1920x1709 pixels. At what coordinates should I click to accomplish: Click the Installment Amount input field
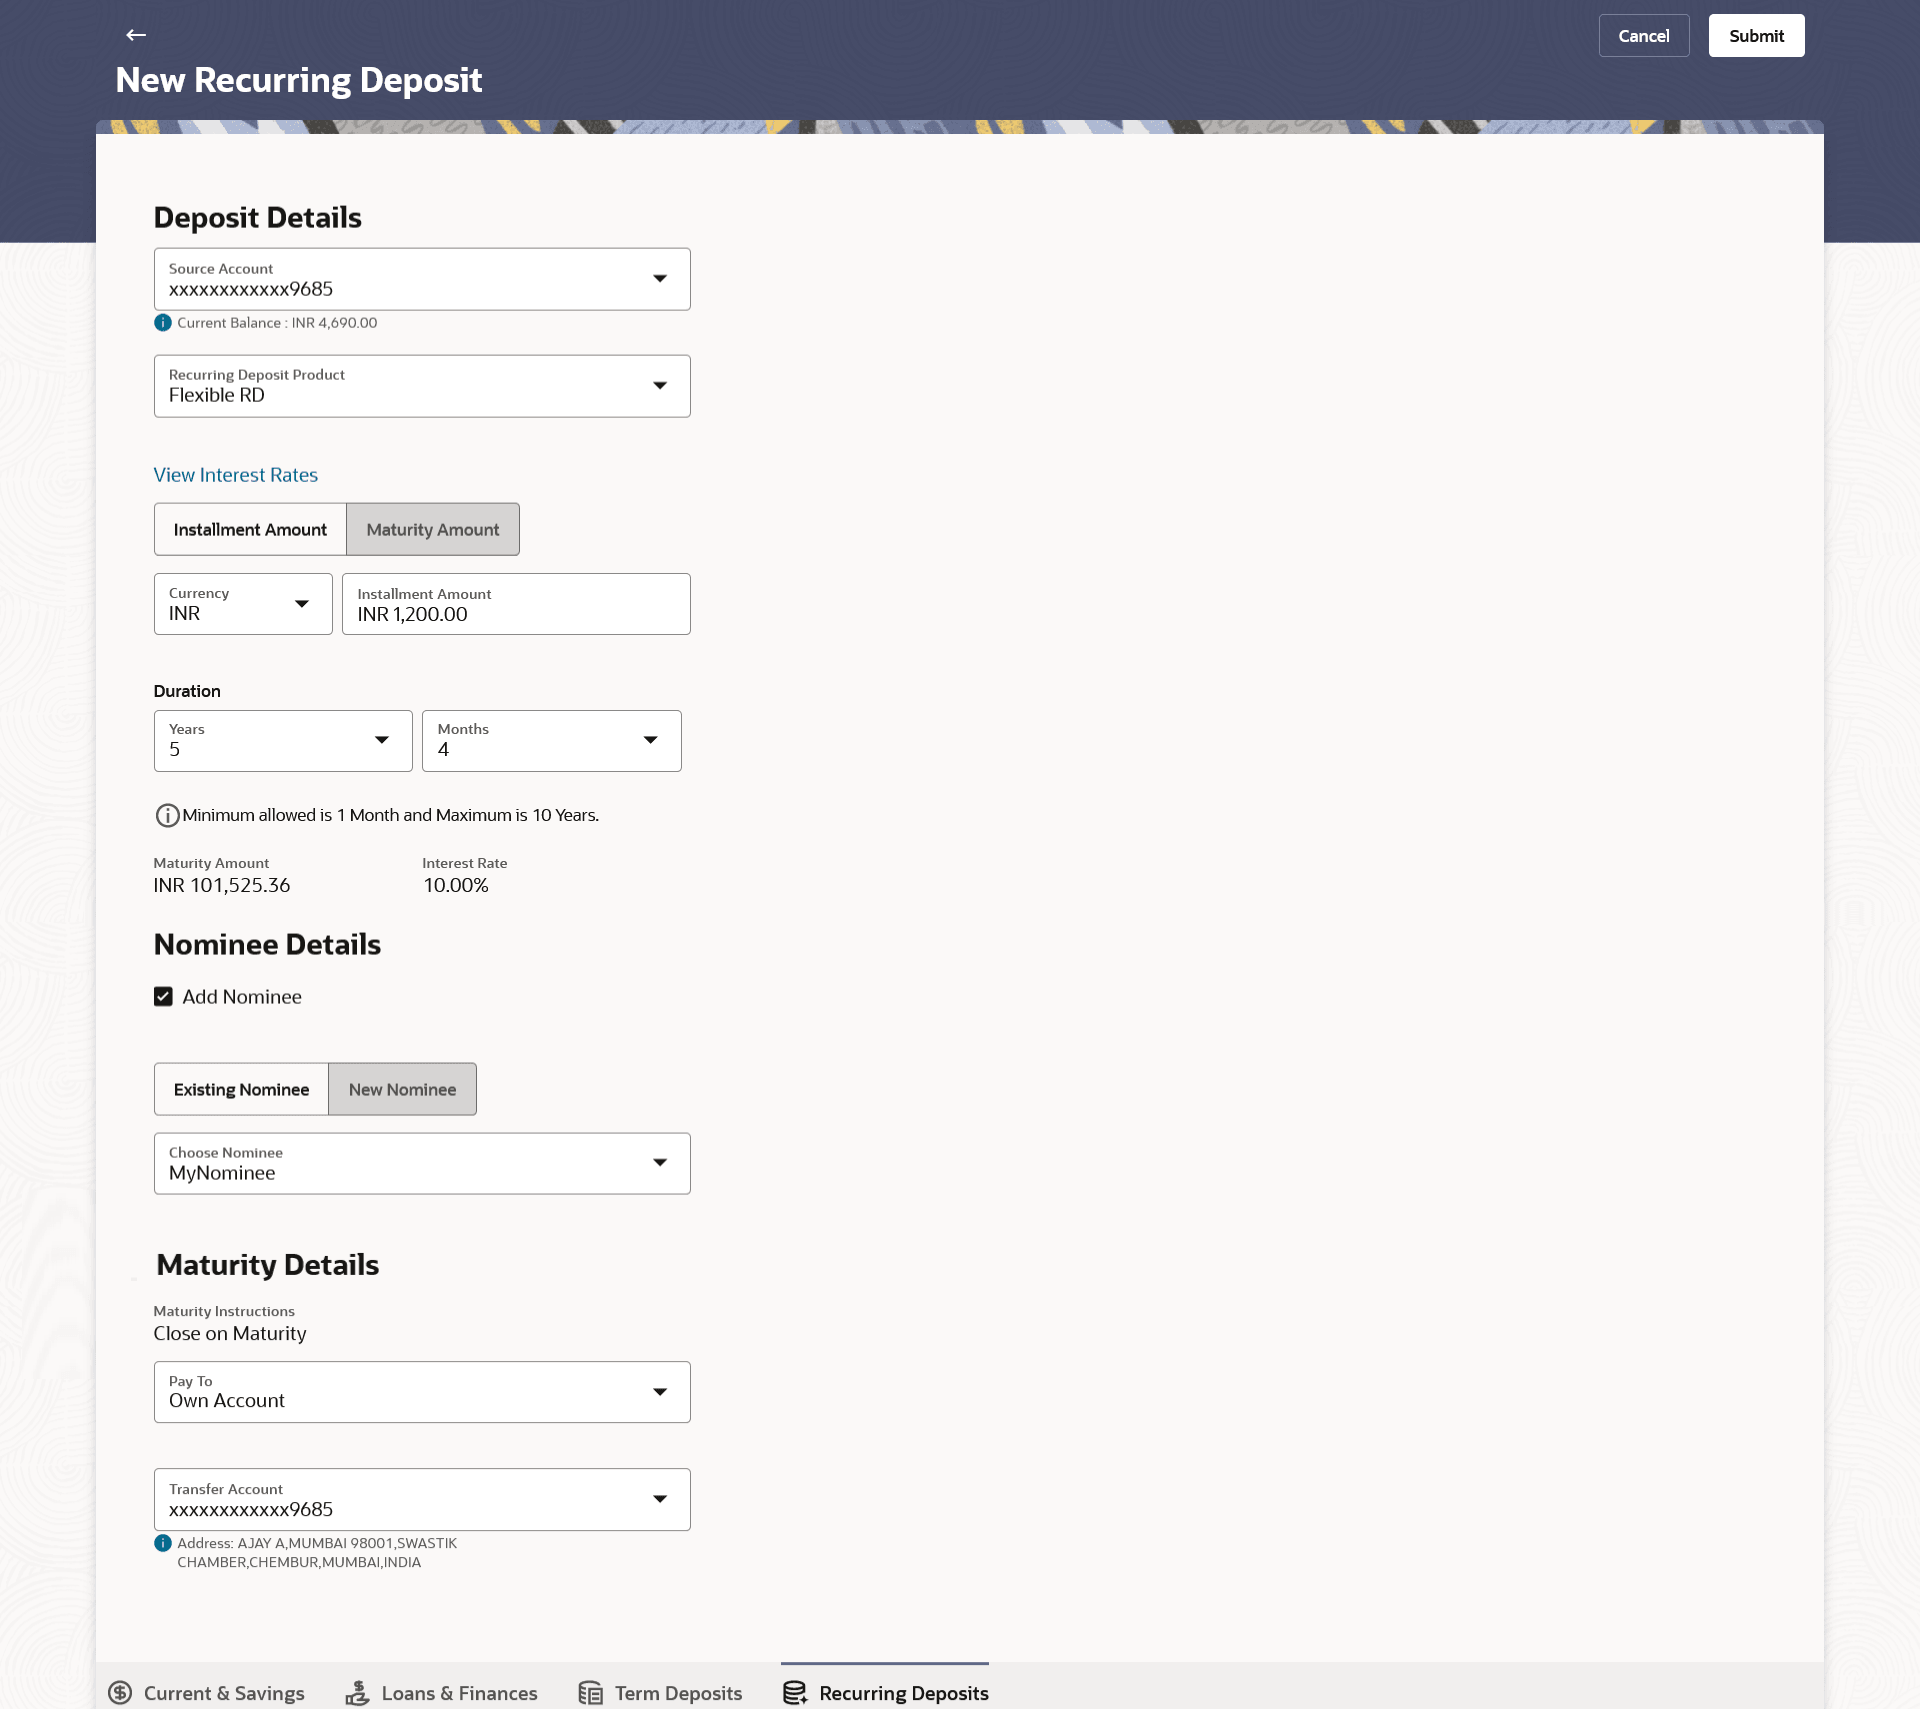516,605
